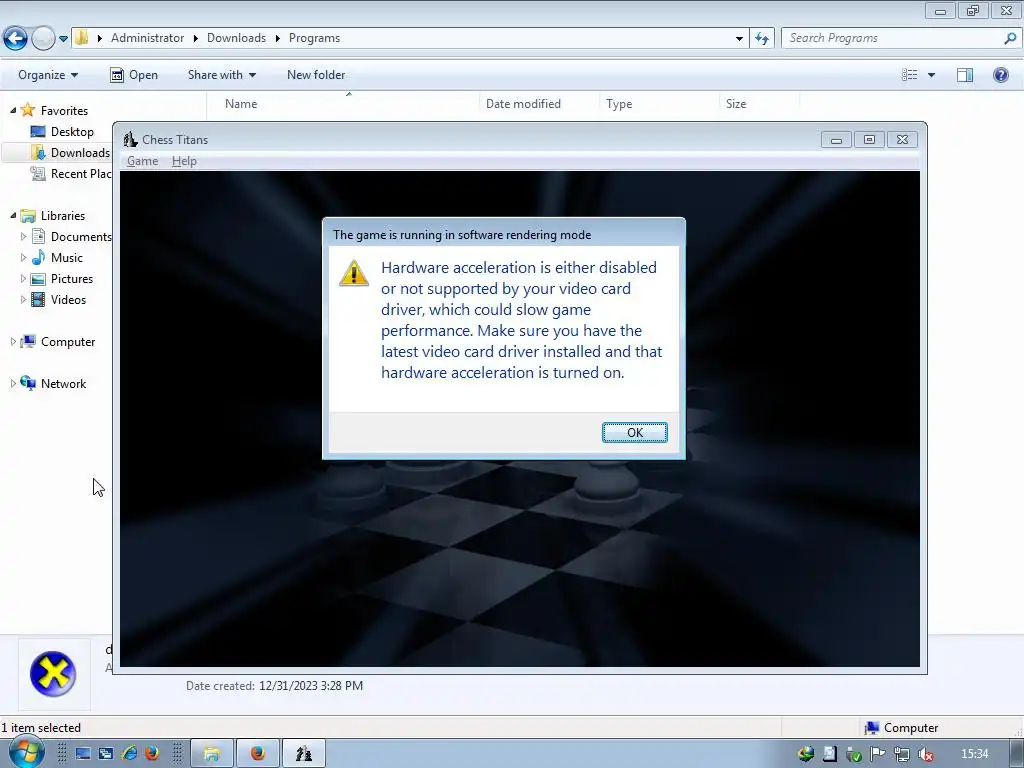Open Explorer help question mark icon
This screenshot has height=768, width=1024.
coord(1000,74)
